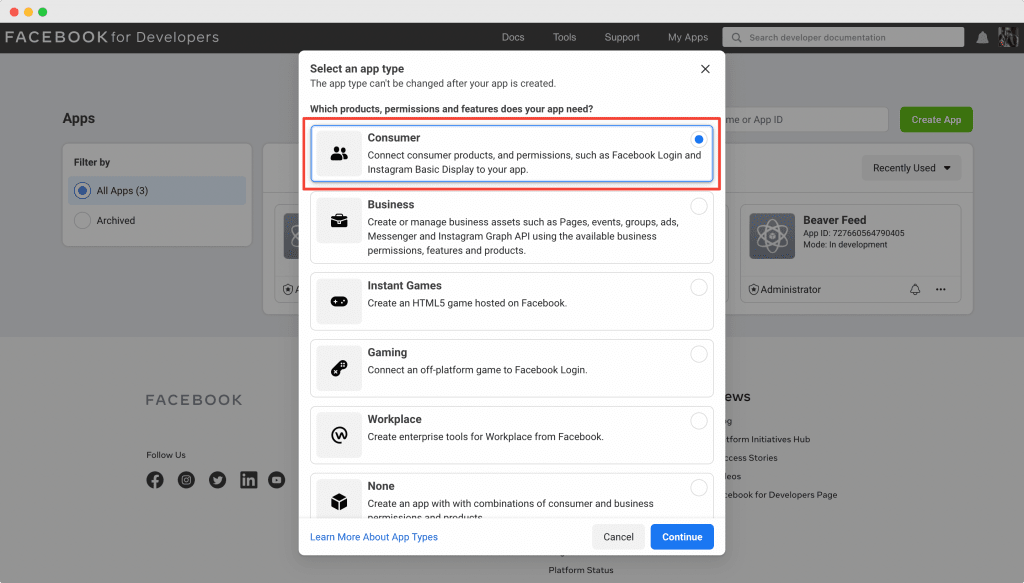Click the None cube icon
1024x583 pixels.
click(x=339, y=501)
